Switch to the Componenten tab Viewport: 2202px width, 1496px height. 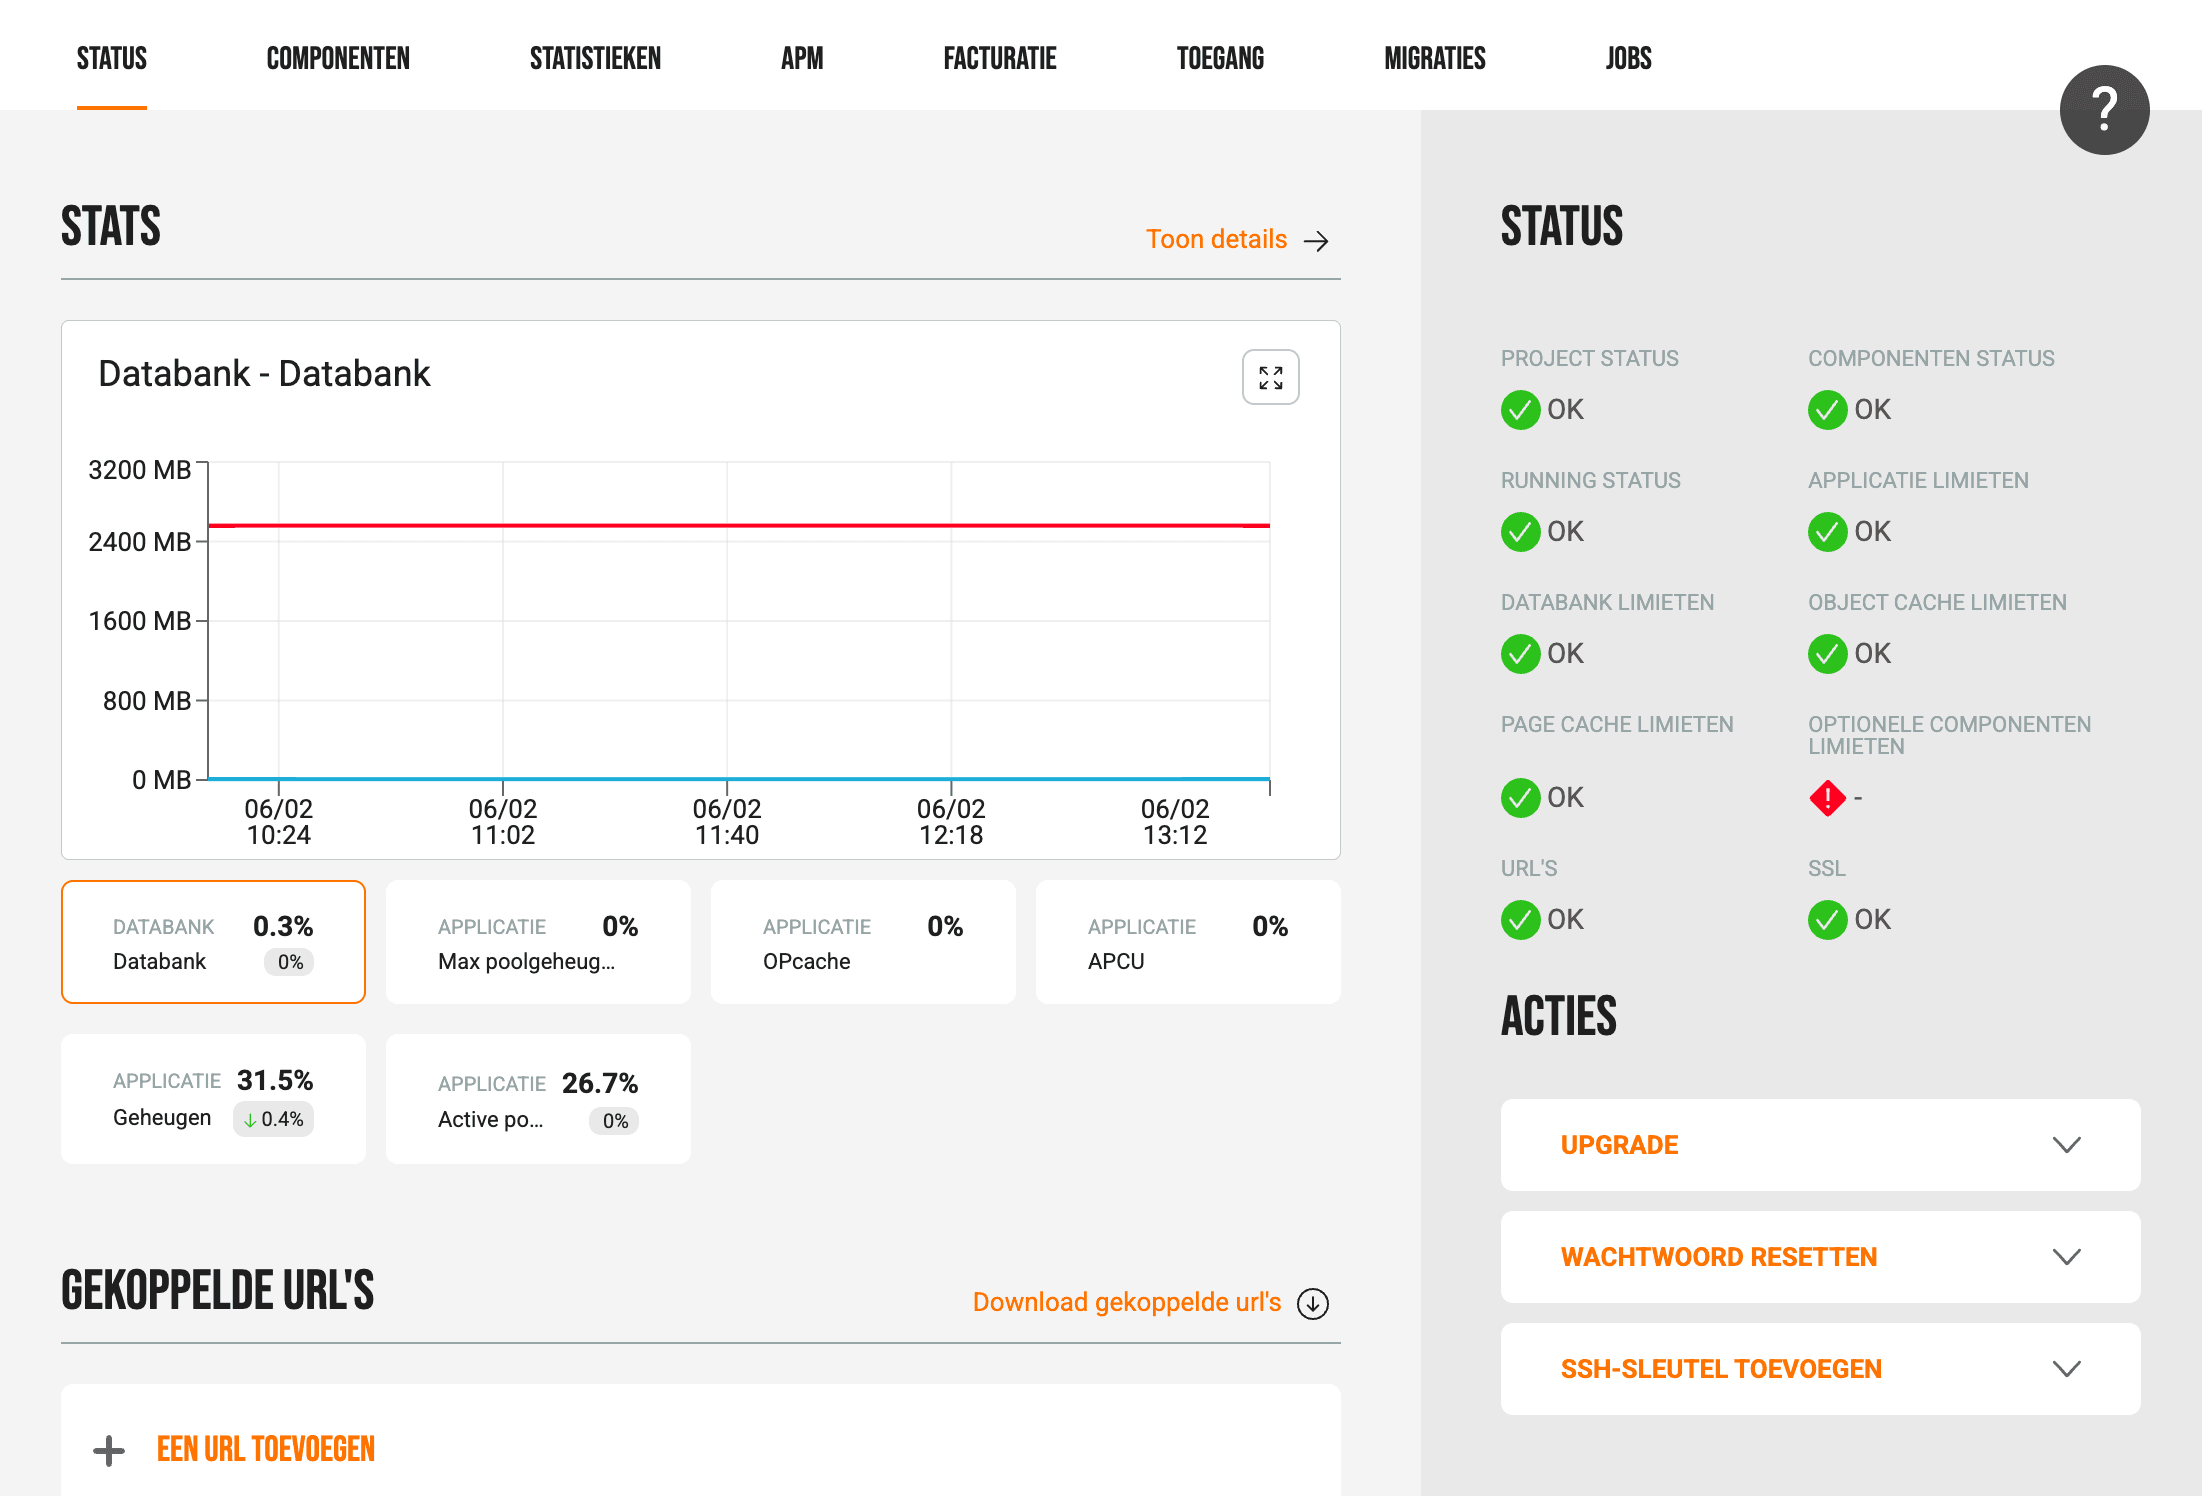338,58
